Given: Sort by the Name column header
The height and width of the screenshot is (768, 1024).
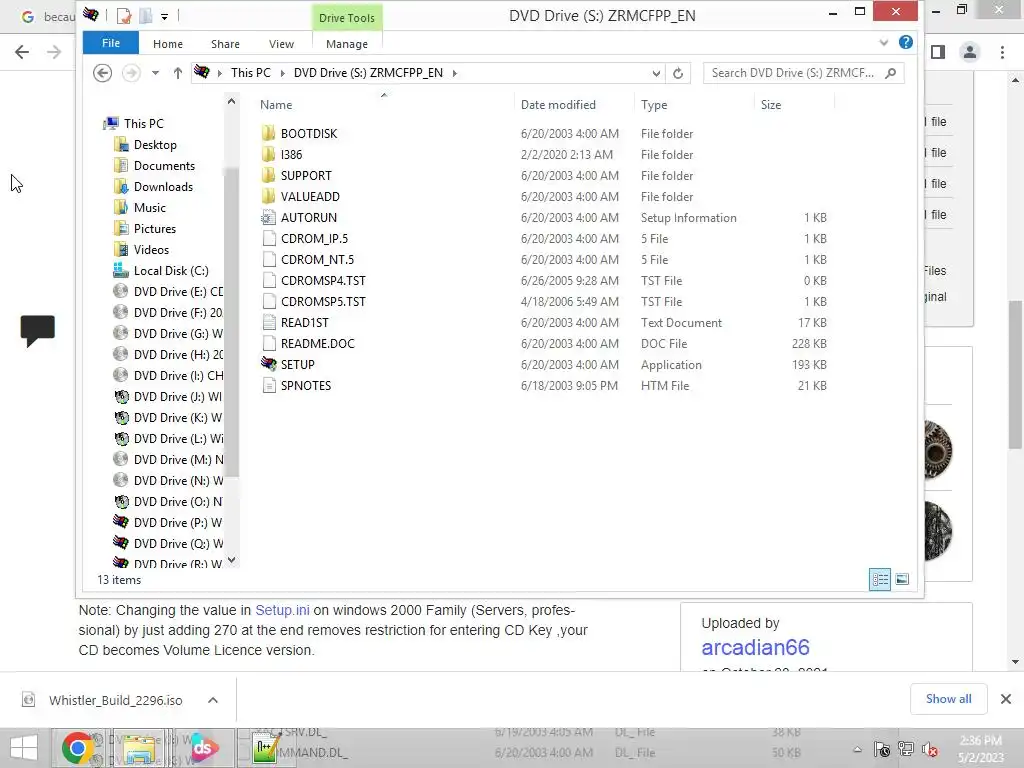Looking at the screenshot, I should 276,104.
